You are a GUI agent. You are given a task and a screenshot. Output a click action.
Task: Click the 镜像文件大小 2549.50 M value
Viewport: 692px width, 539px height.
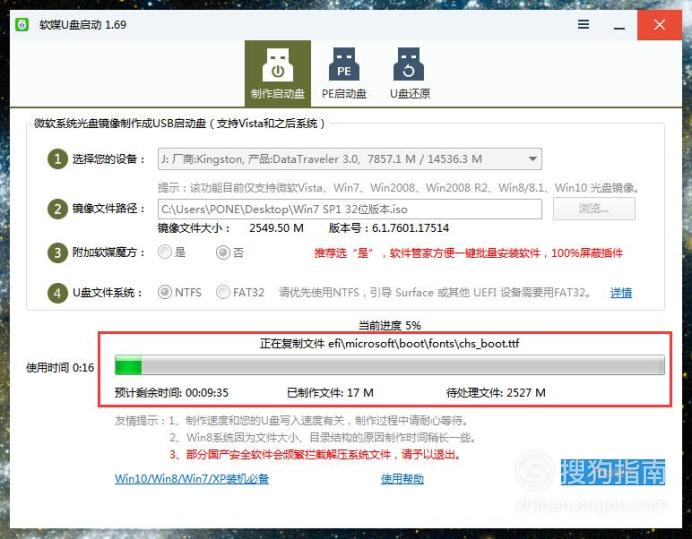tap(276, 228)
